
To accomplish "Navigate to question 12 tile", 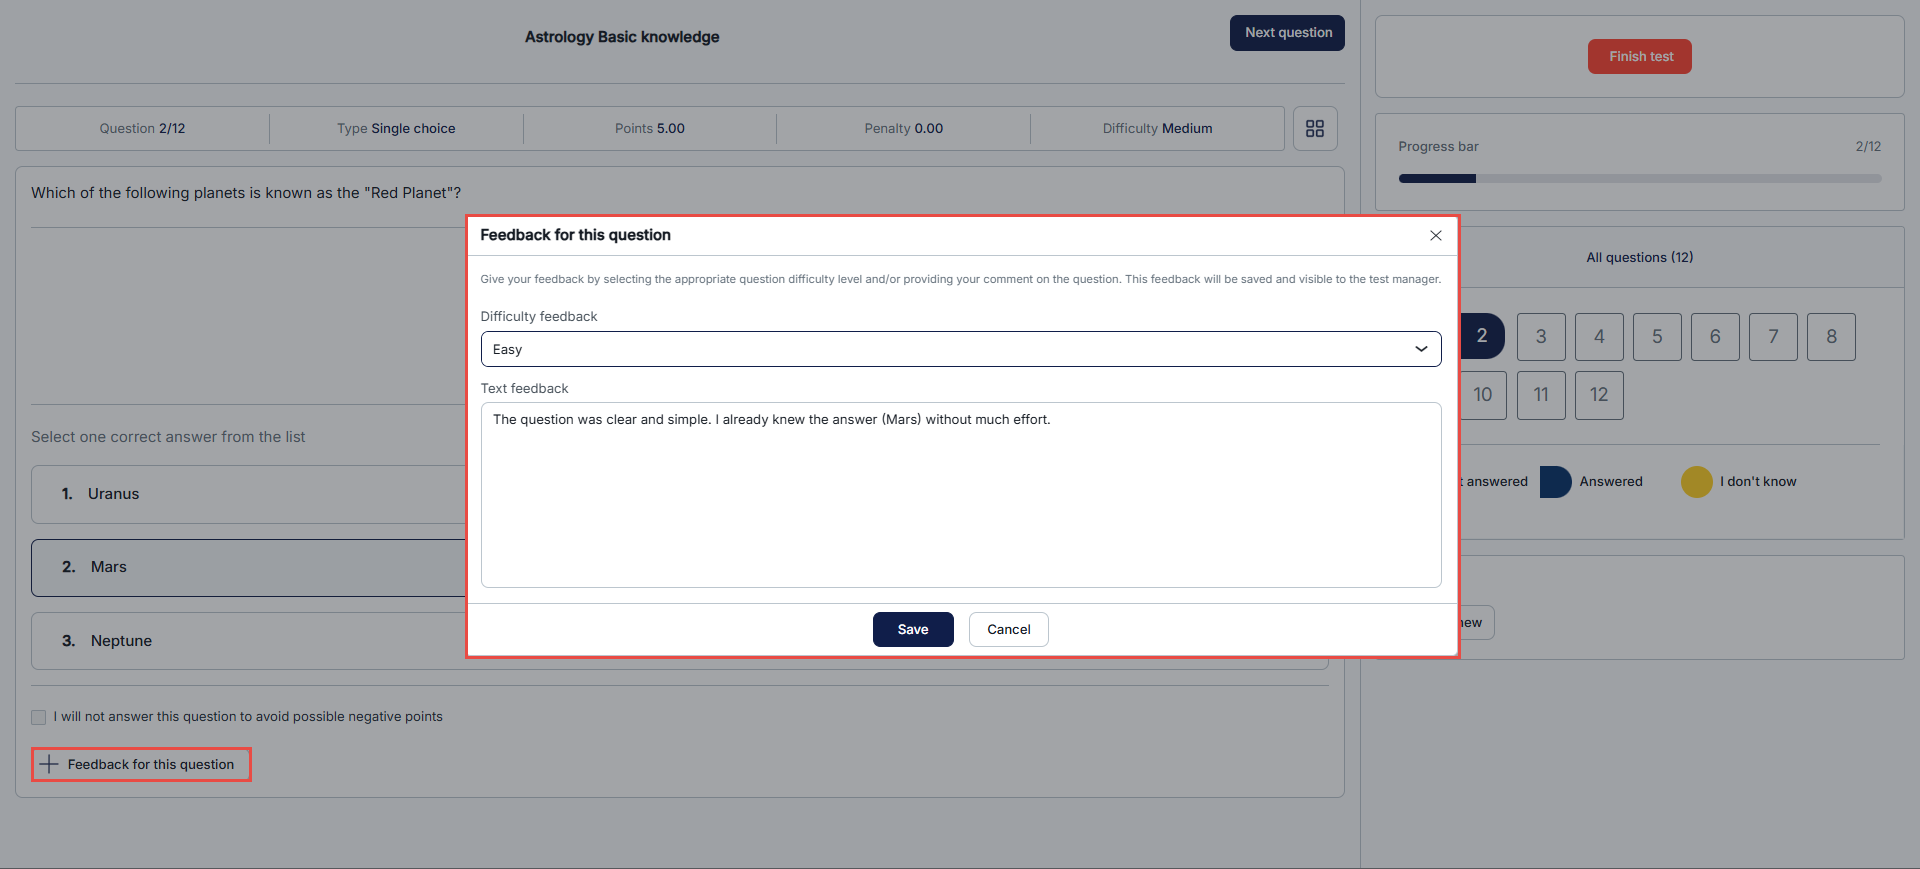I will pyautogui.click(x=1598, y=395).
